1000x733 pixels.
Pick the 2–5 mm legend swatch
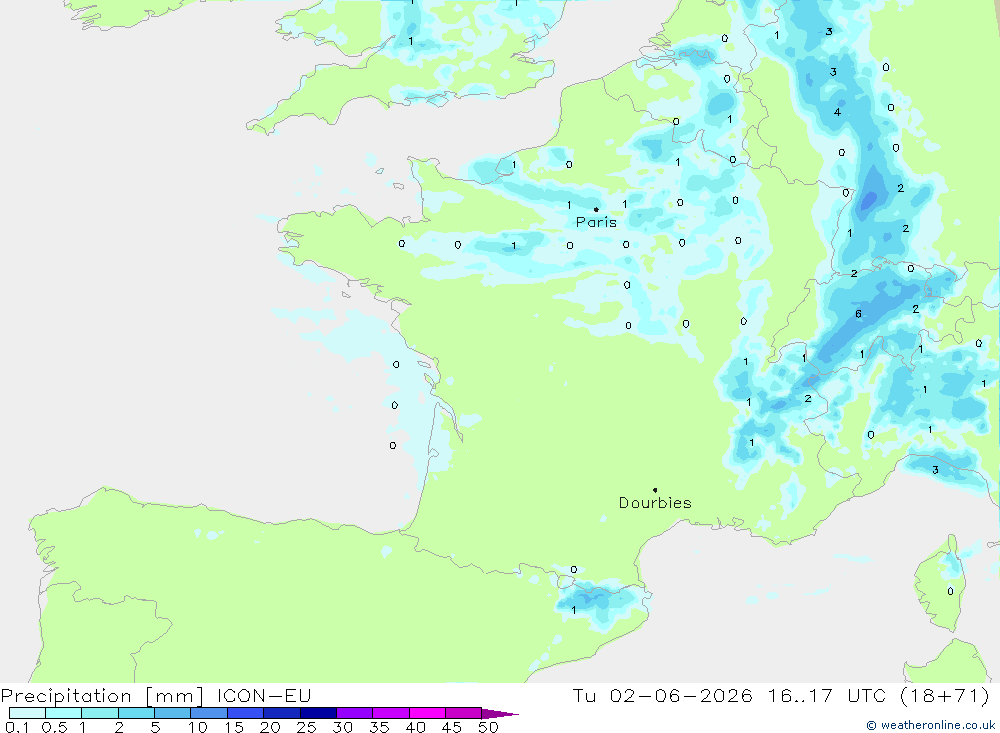coord(136,713)
